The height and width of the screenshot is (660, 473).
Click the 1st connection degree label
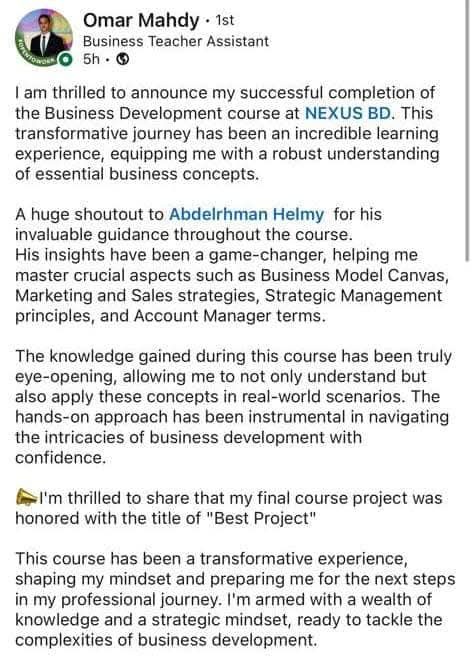click(x=225, y=20)
